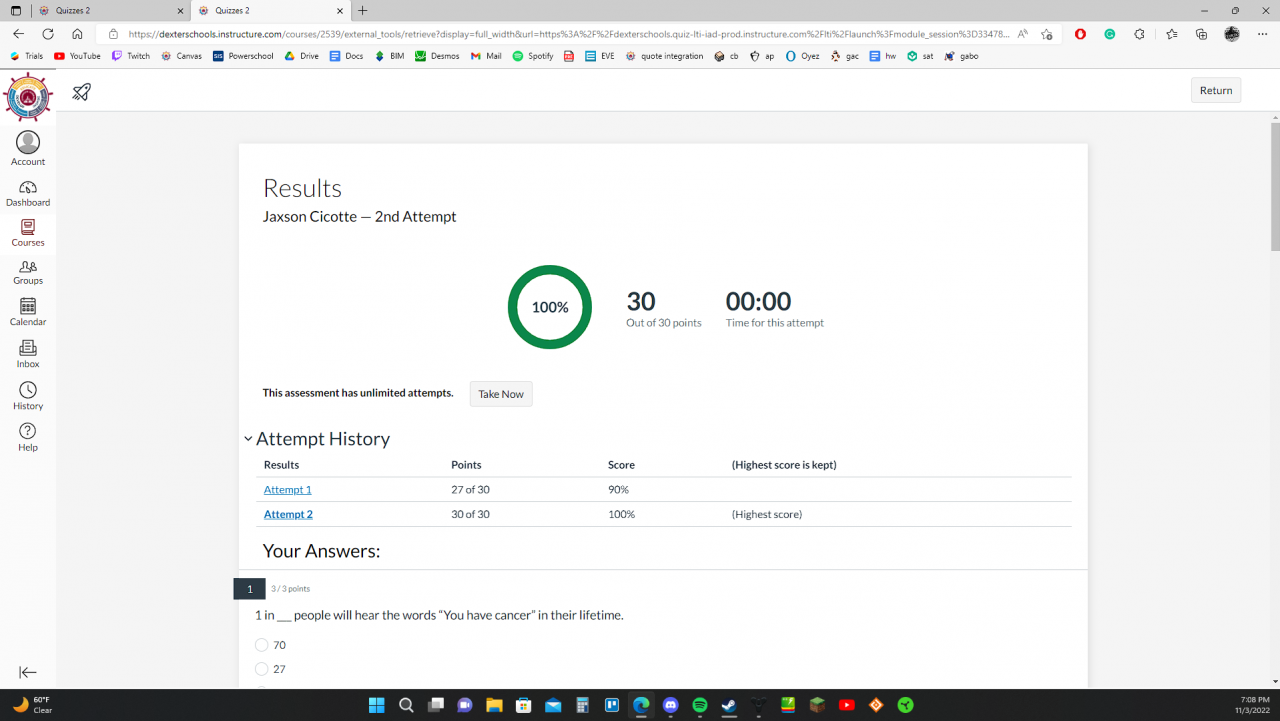1280x721 pixels.
Task: Open the Calendar in sidebar
Action: tap(28, 312)
